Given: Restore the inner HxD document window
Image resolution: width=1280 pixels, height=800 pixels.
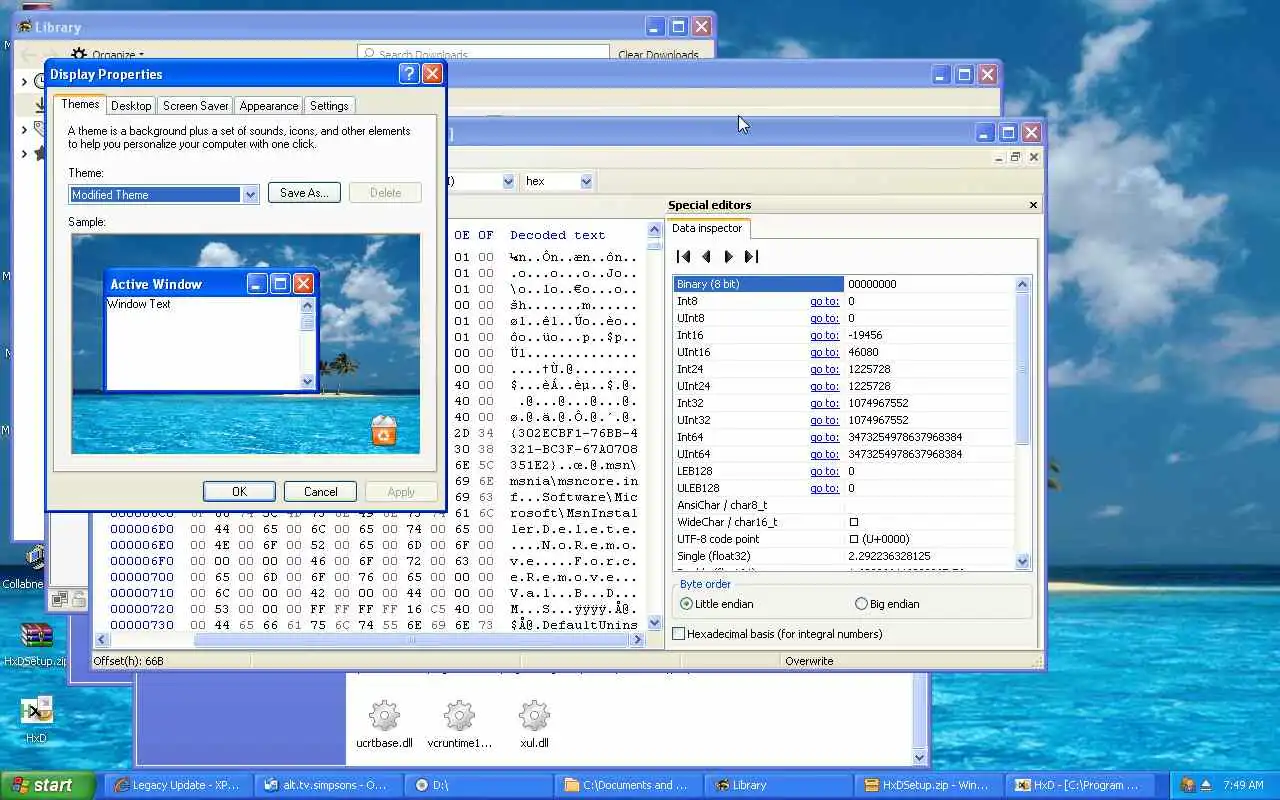Looking at the screenshot, I should pos(1015,157).
